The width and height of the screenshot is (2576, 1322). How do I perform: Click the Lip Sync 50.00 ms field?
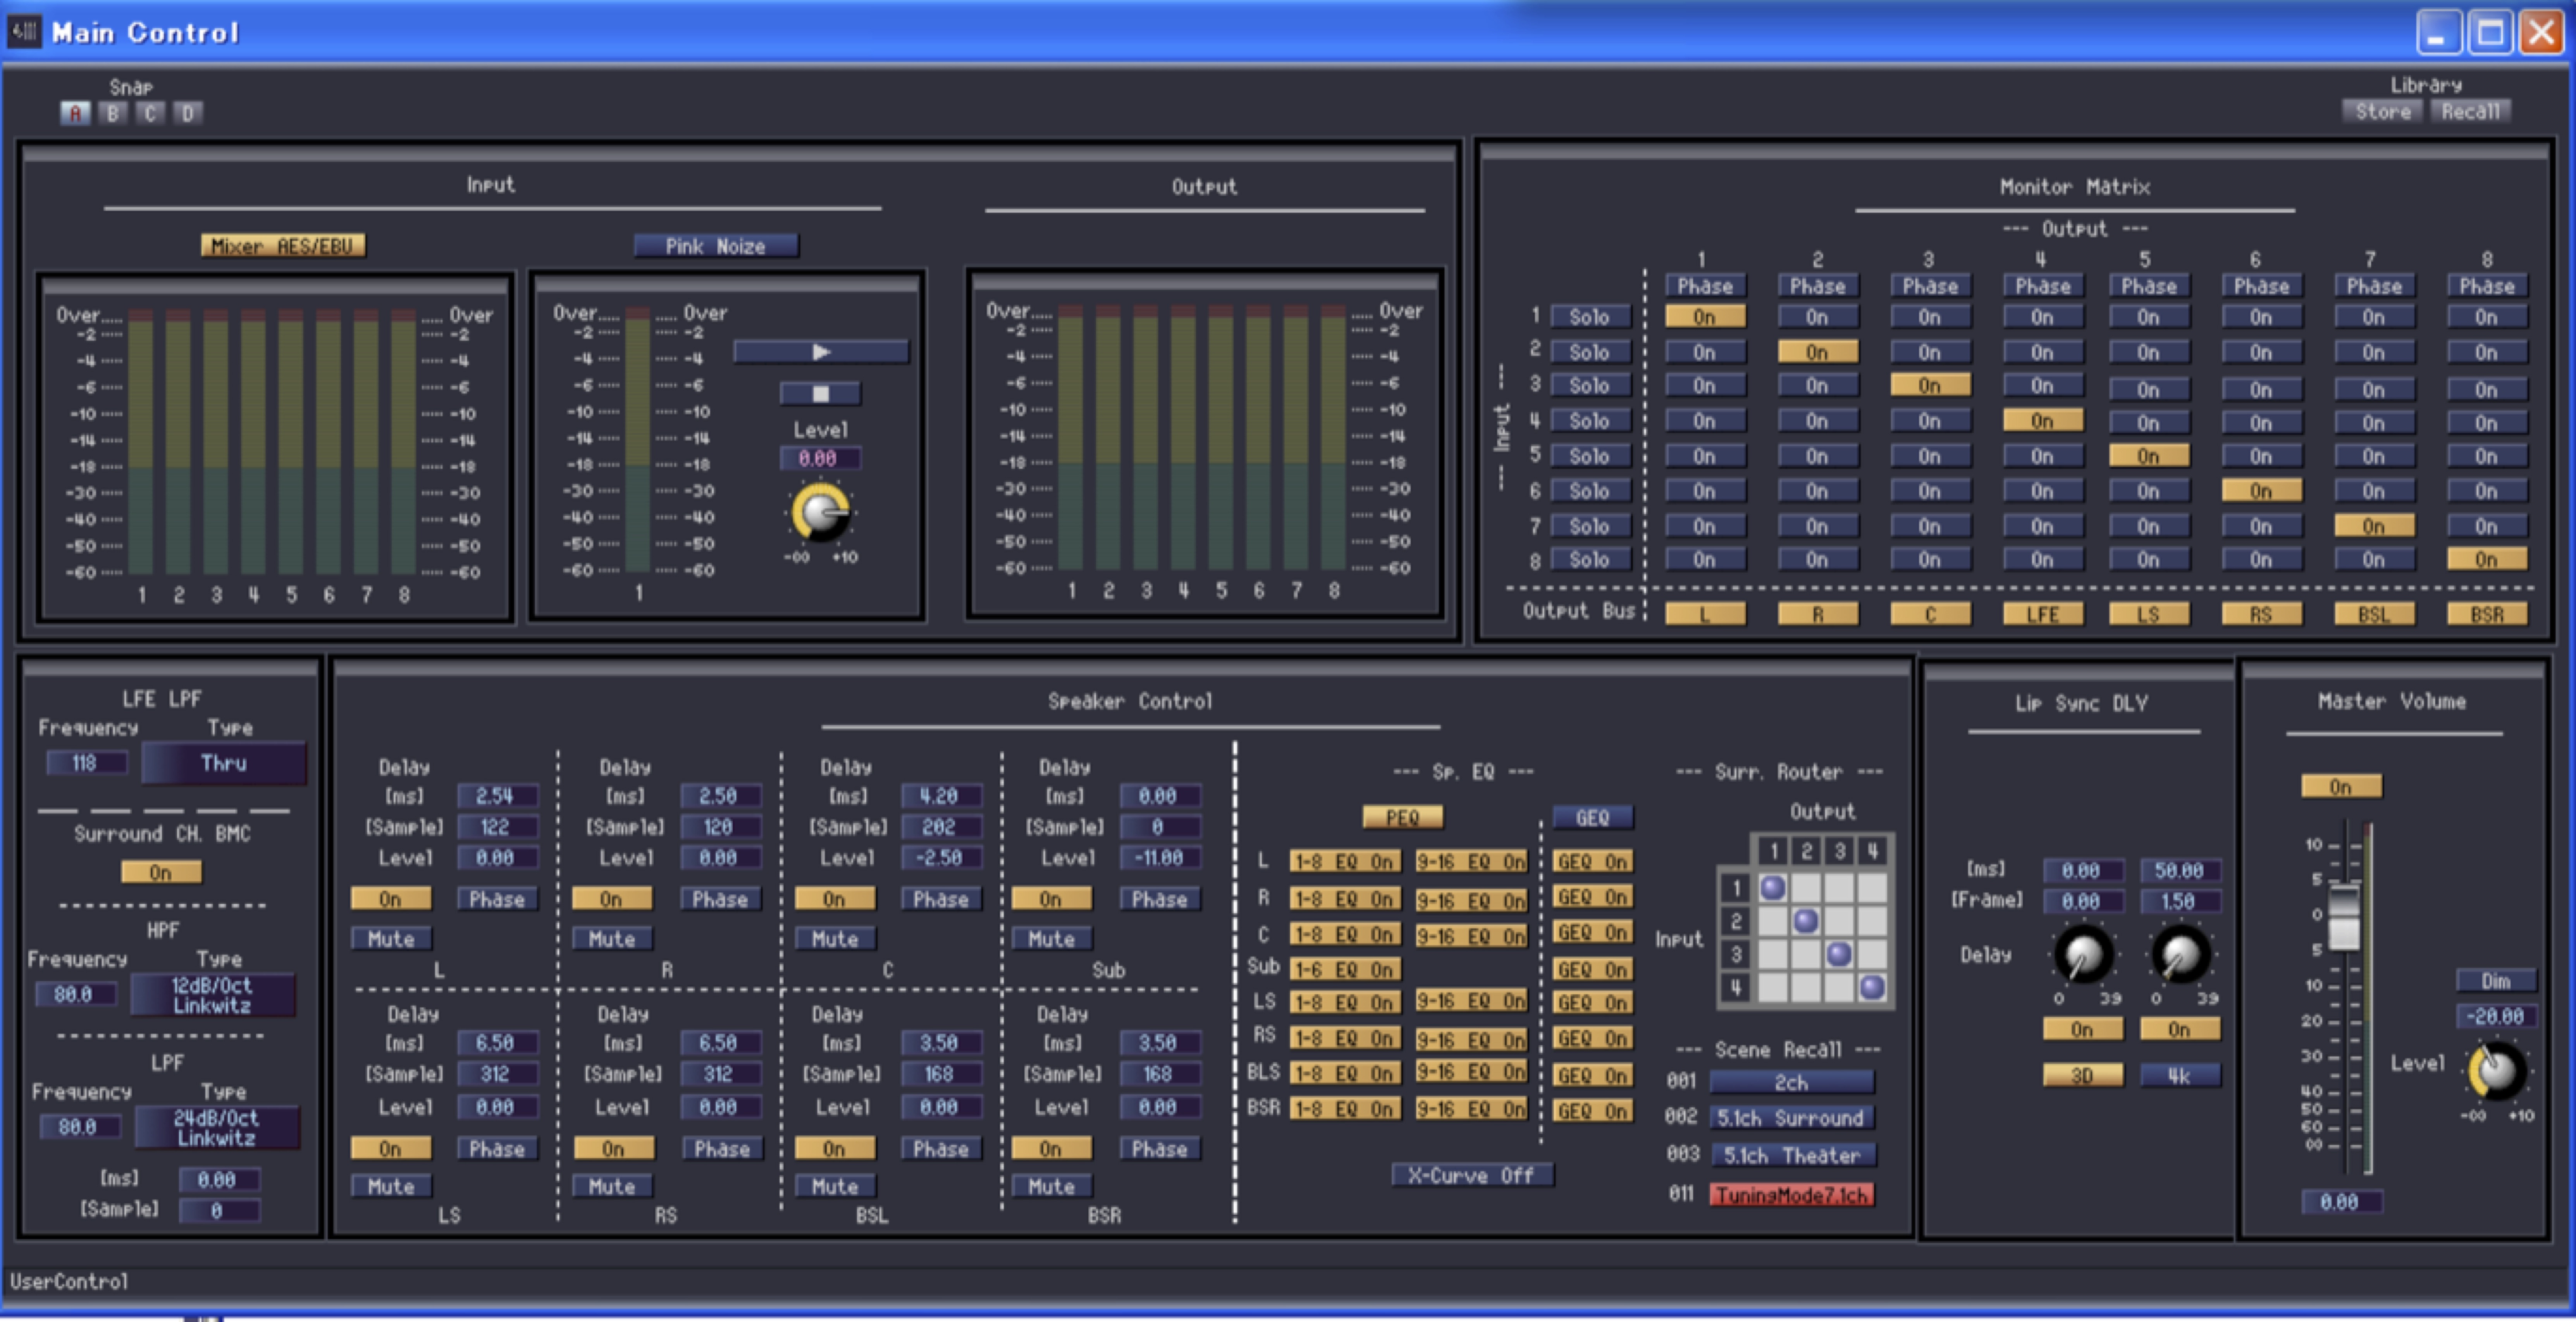tap(2180, 871)
